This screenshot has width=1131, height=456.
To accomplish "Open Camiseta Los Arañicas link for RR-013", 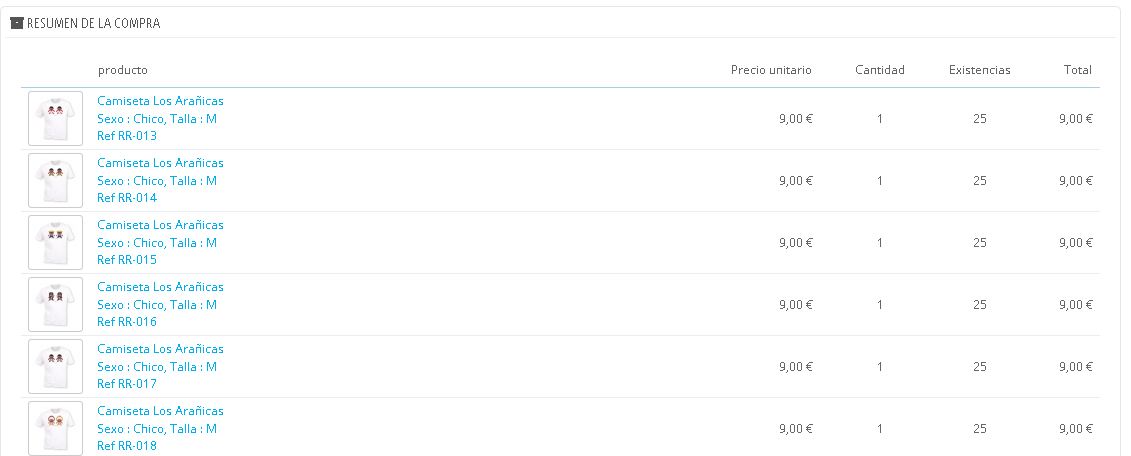I will click(x=160, y=101).
